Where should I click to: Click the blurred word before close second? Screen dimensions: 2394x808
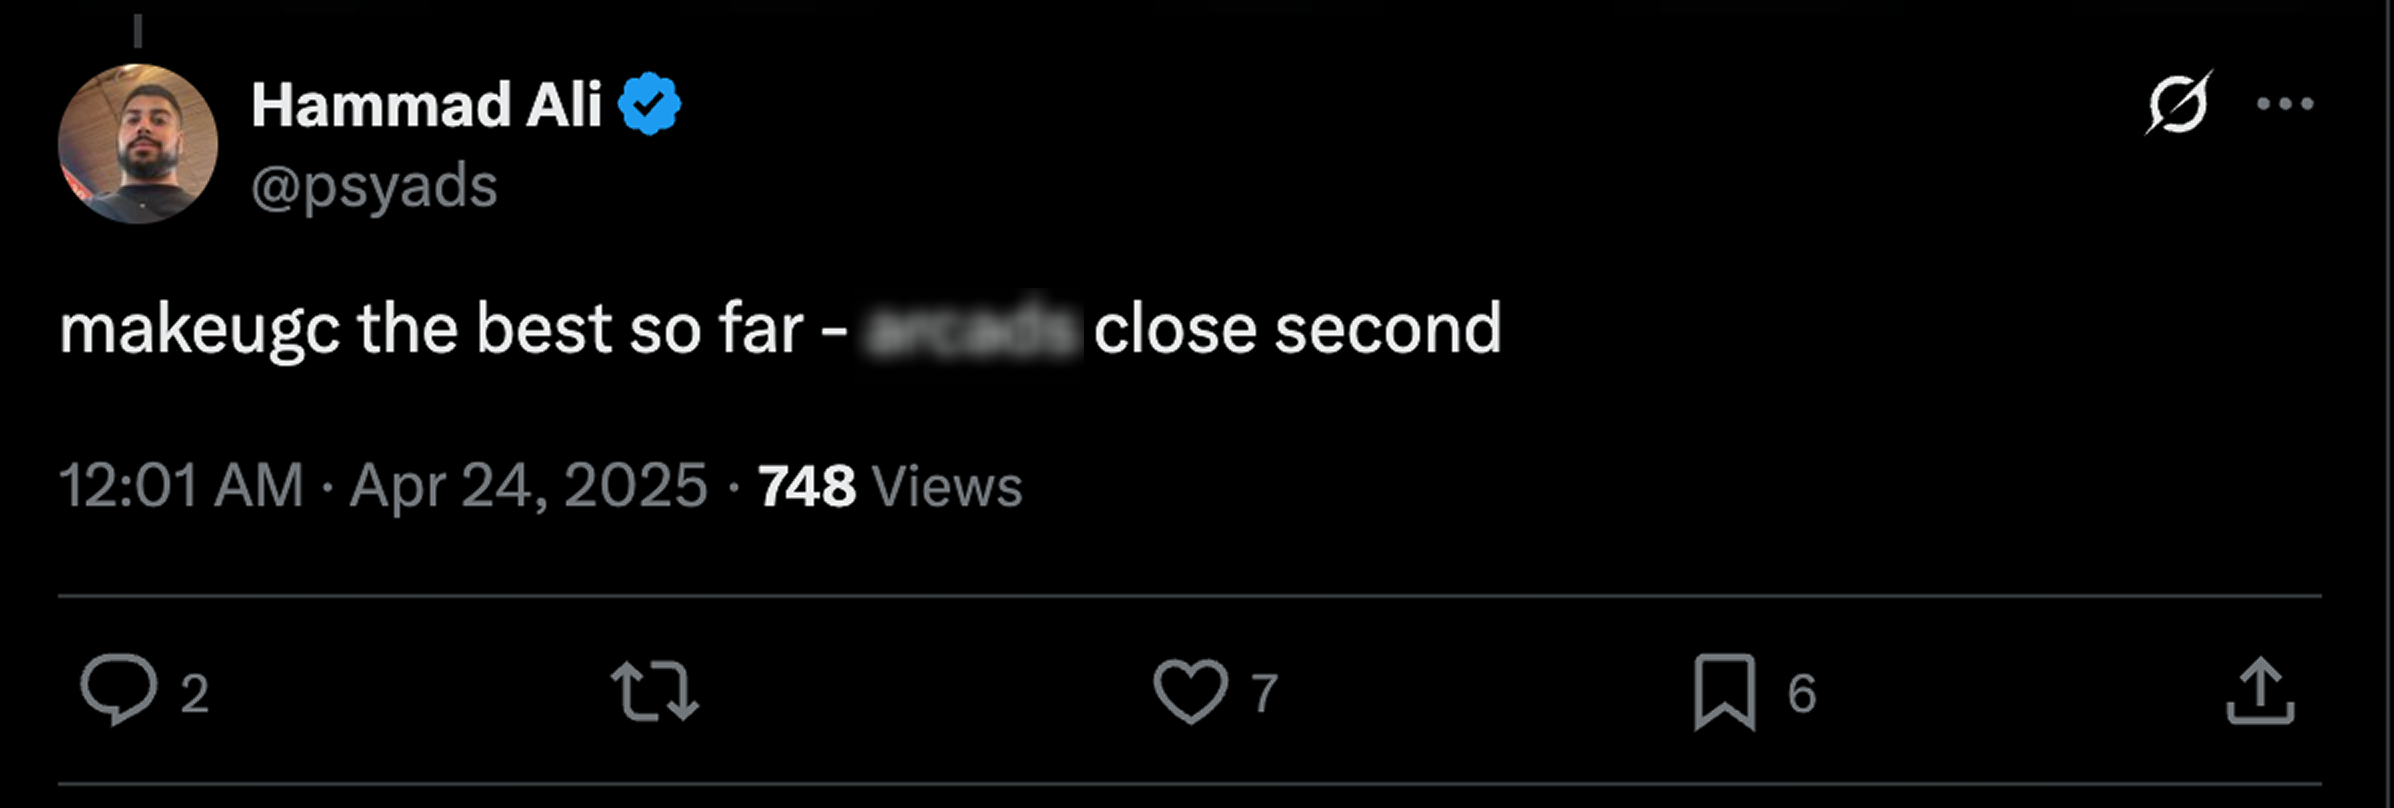click(973, 329)
